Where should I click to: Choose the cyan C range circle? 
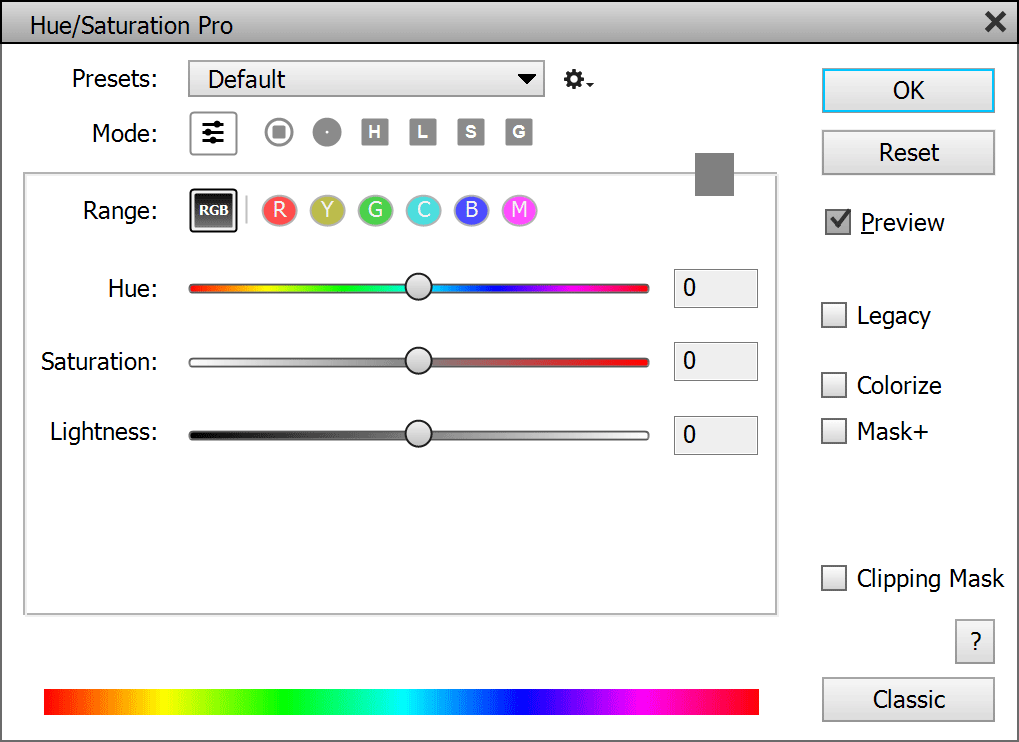point(423,210)
